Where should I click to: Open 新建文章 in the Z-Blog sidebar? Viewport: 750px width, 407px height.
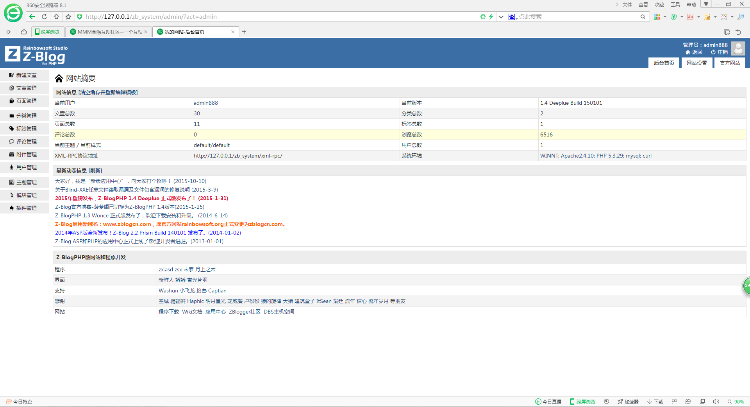(23, 76)
